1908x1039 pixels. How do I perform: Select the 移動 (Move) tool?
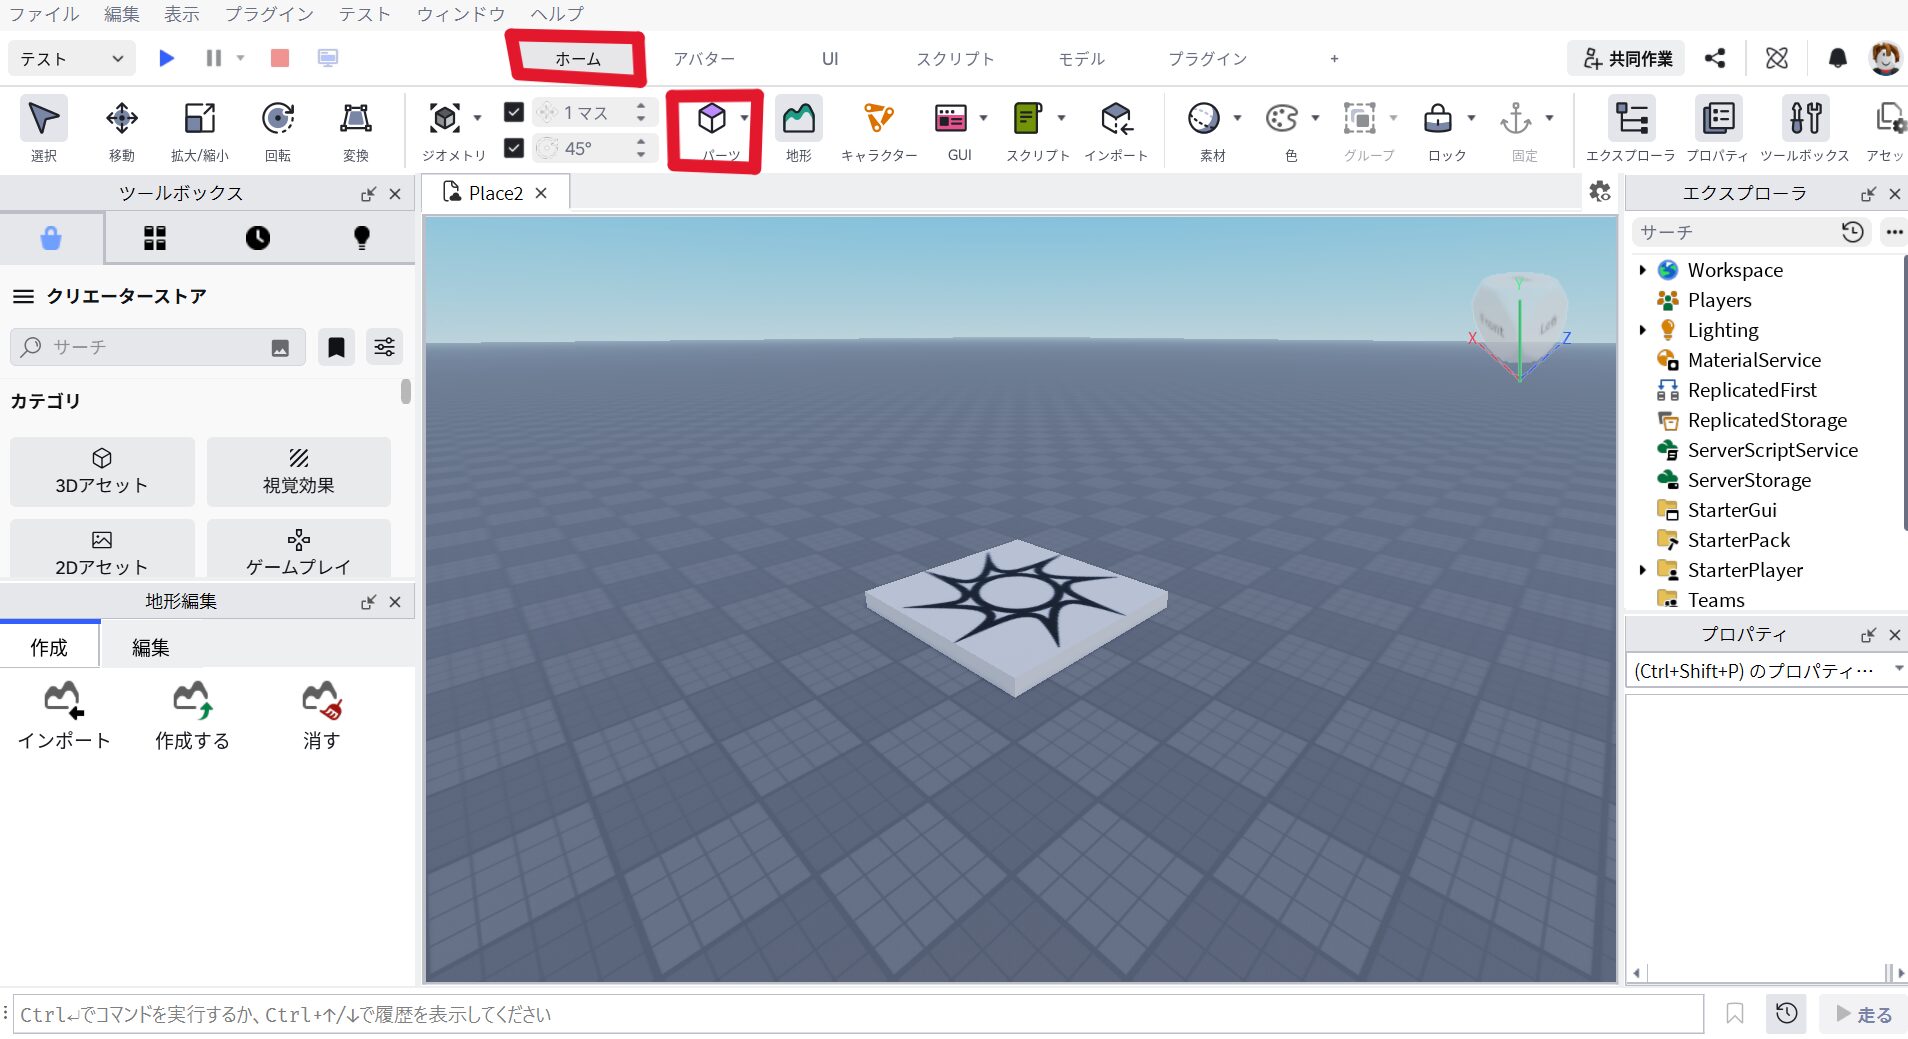122,130
